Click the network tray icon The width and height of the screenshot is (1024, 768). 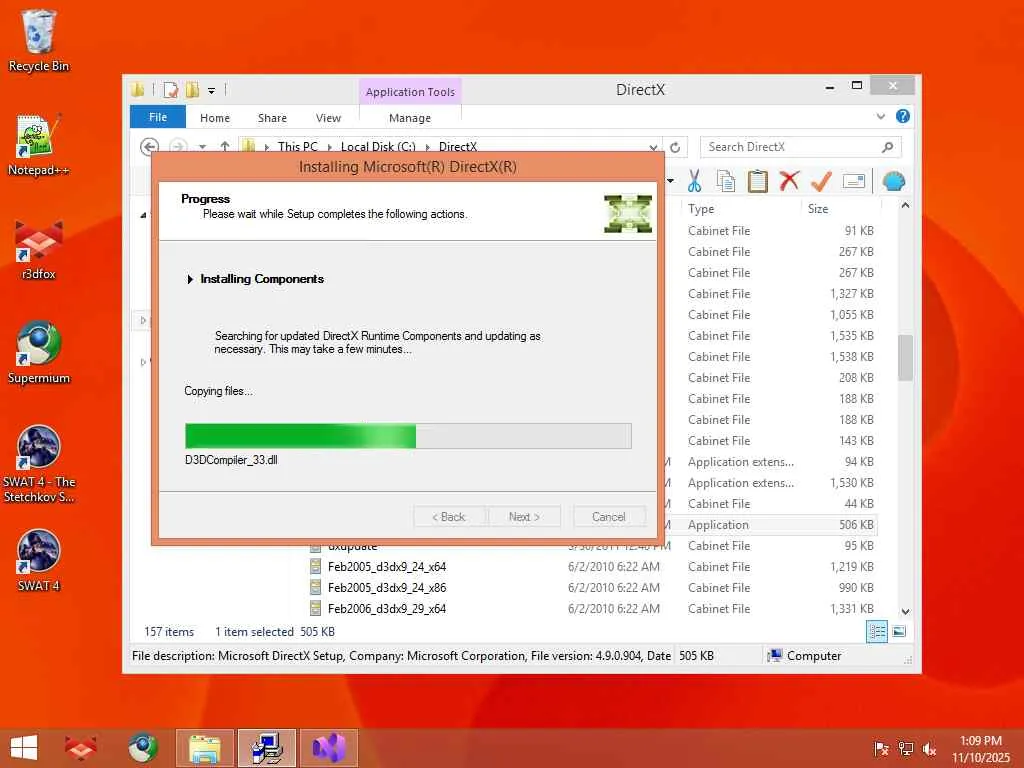(x=905, y=749)
